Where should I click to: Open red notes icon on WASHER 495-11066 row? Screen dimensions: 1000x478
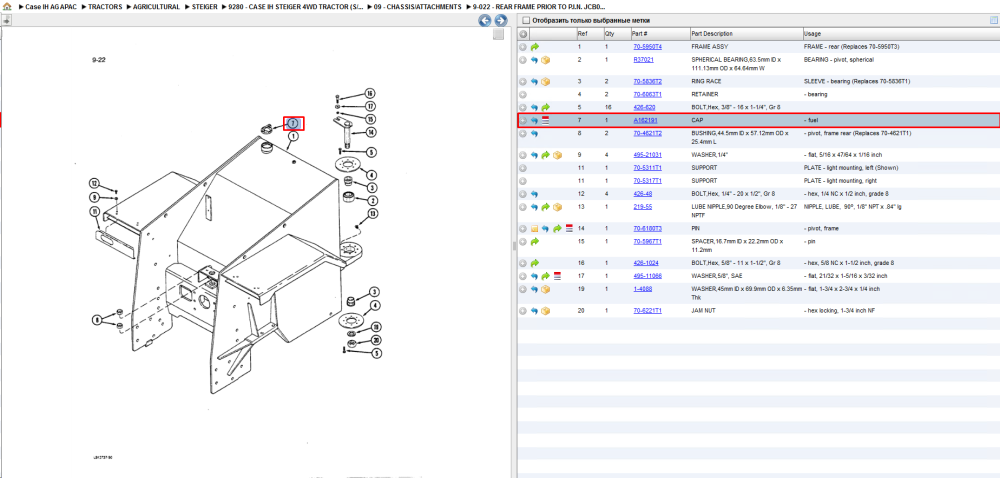557,276
